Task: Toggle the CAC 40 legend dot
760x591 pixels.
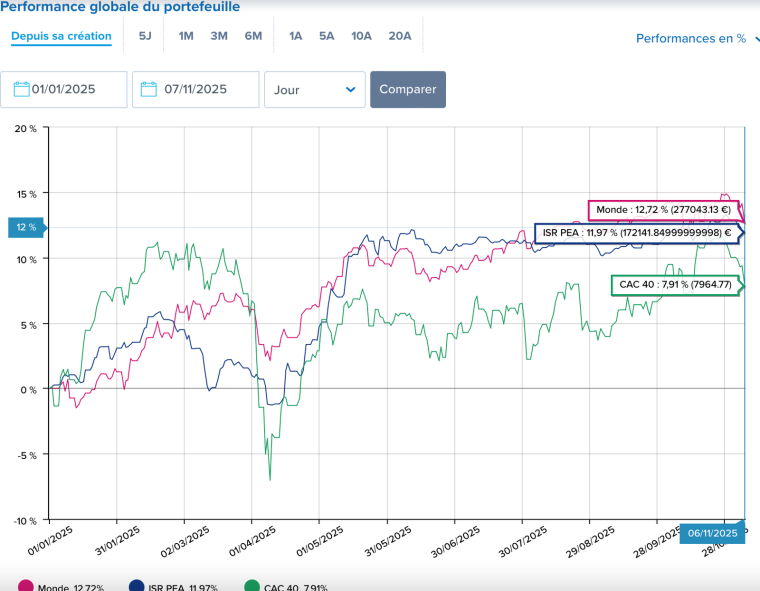Action: 252,586
